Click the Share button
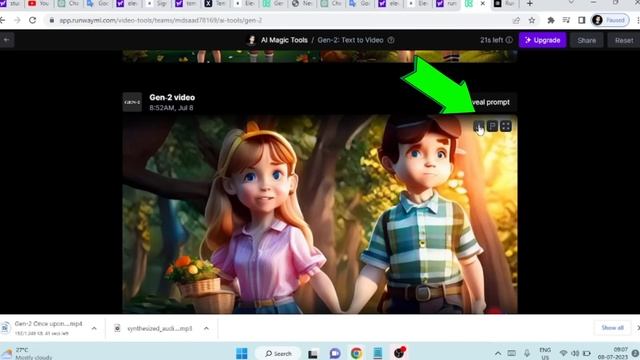Image resolution: width=640 pixels, height=360 pixels. (587, 40)
